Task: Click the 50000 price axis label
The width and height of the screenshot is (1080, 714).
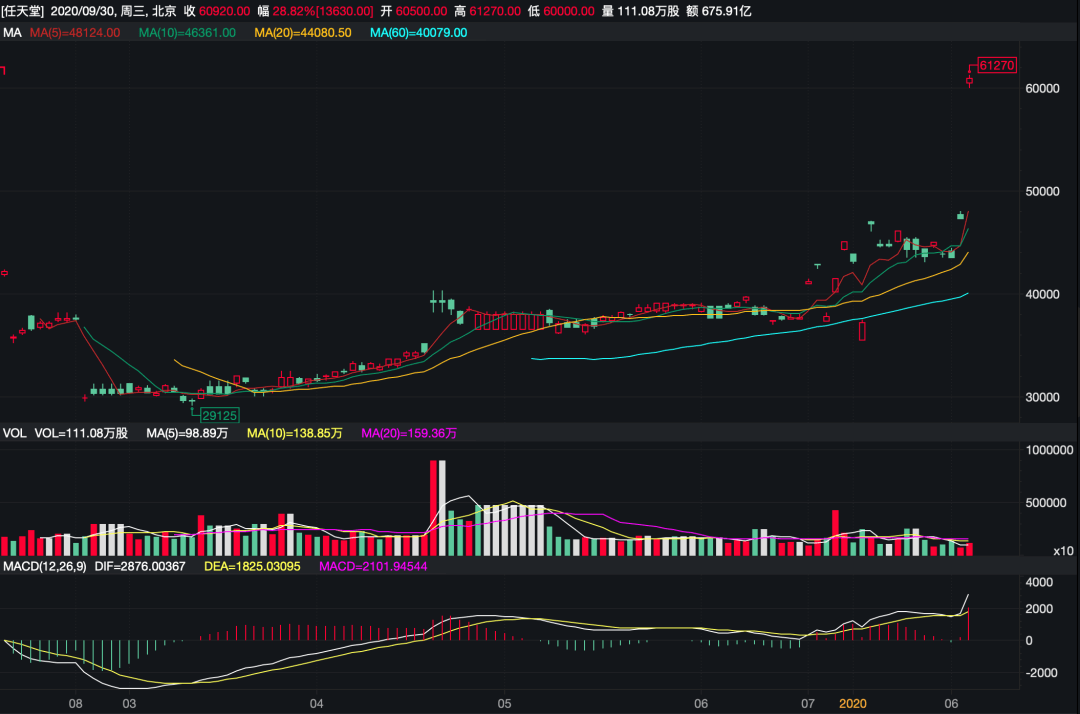Action: (x=1042, y=191)
